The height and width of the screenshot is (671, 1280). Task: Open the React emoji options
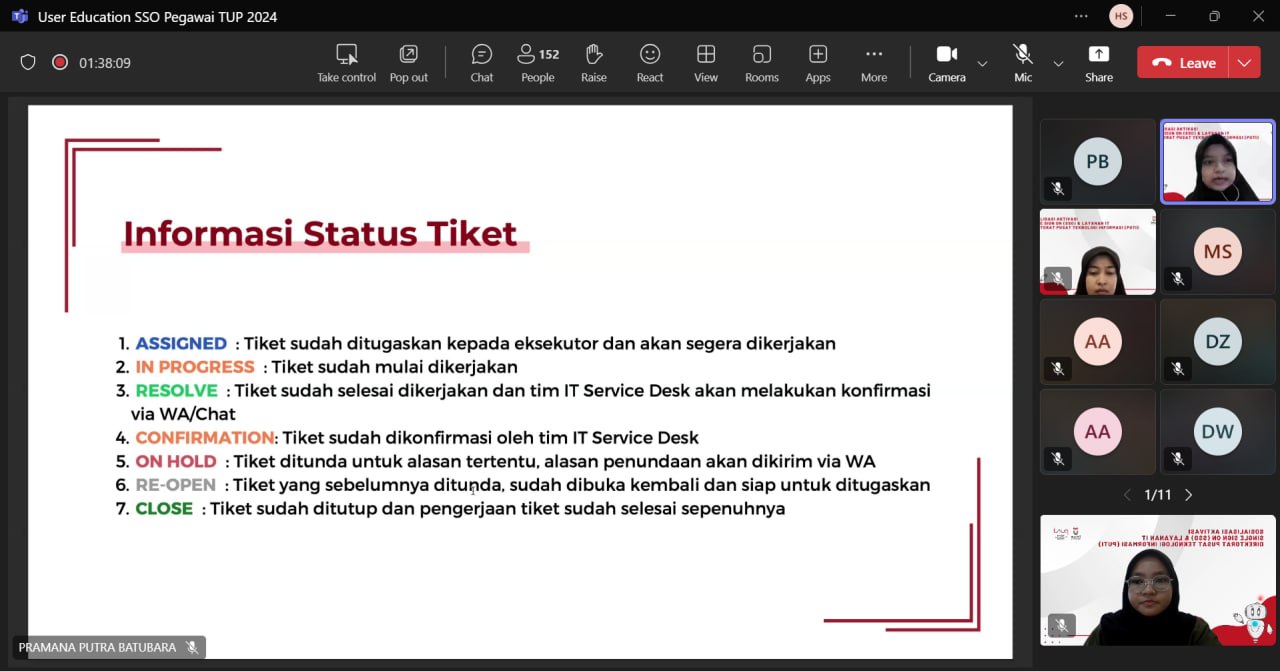pos(650,62)
